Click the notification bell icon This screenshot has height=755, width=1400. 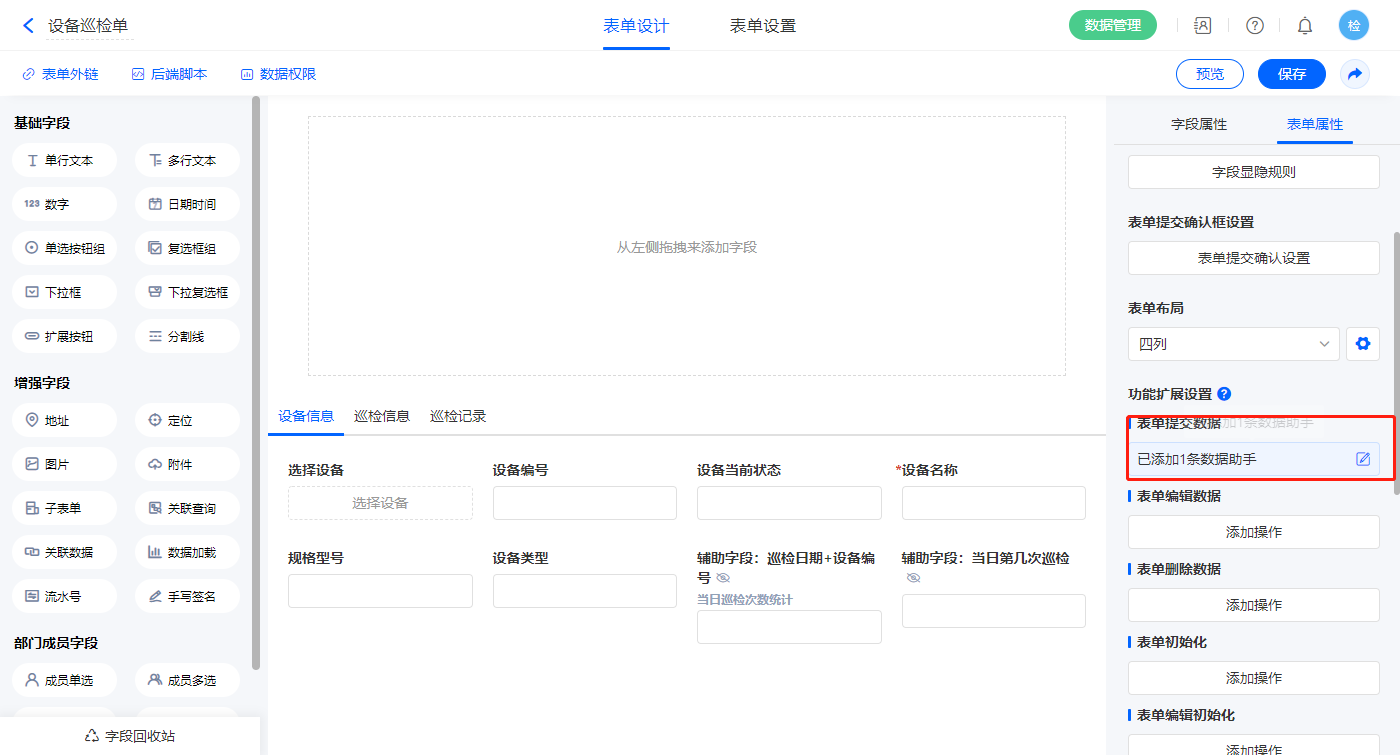pyautogui.click(x=1304, y=26)
